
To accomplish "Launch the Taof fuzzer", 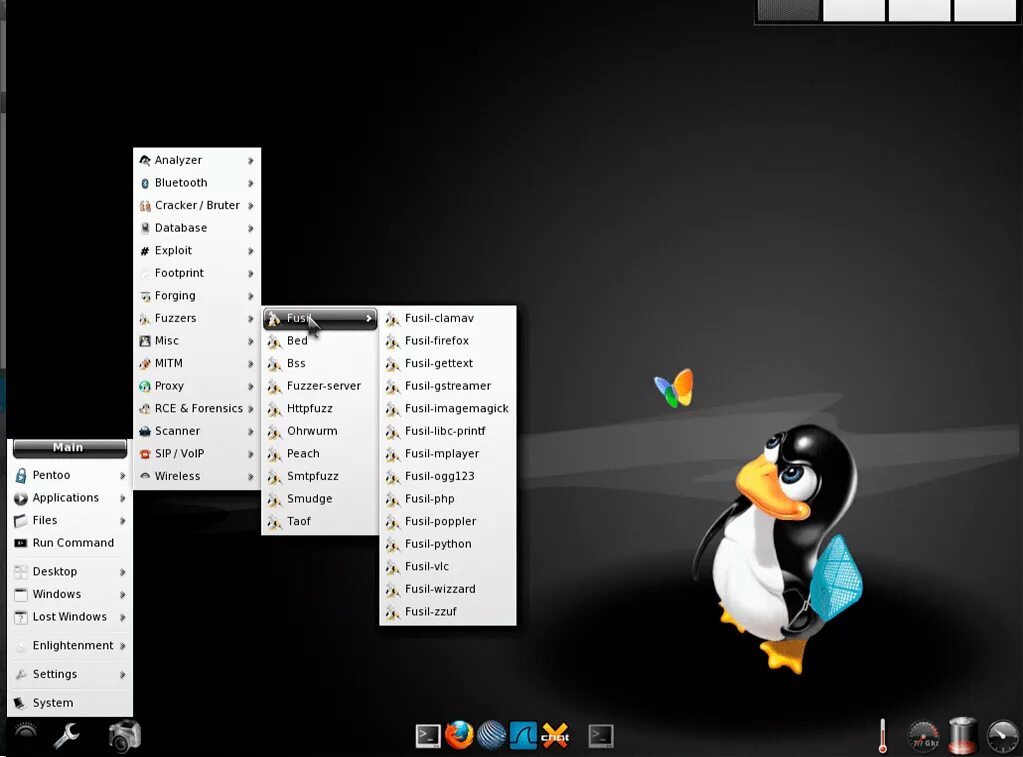I will (320, 521).
